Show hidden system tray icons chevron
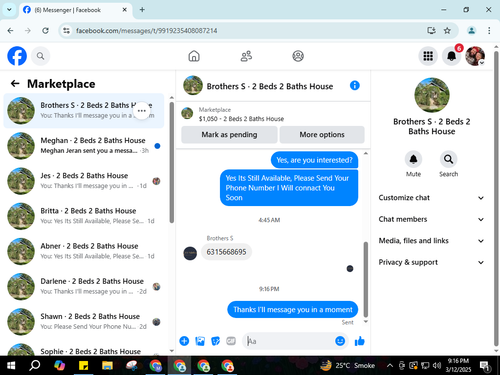This screenshot has height=375, width=500. click(389, 366)
